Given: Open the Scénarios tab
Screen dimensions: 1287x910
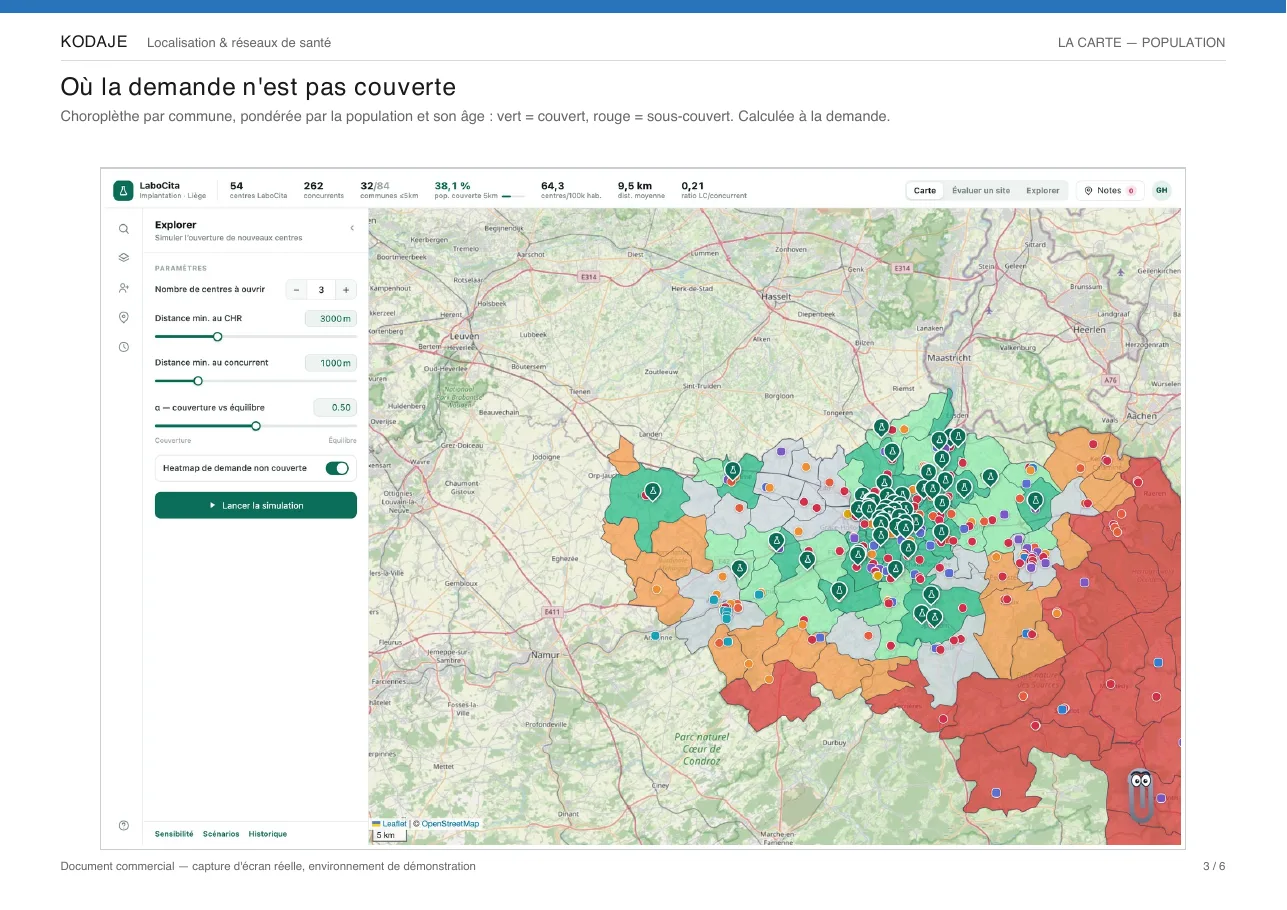Looking at the screenshot, I should (221, 834).
